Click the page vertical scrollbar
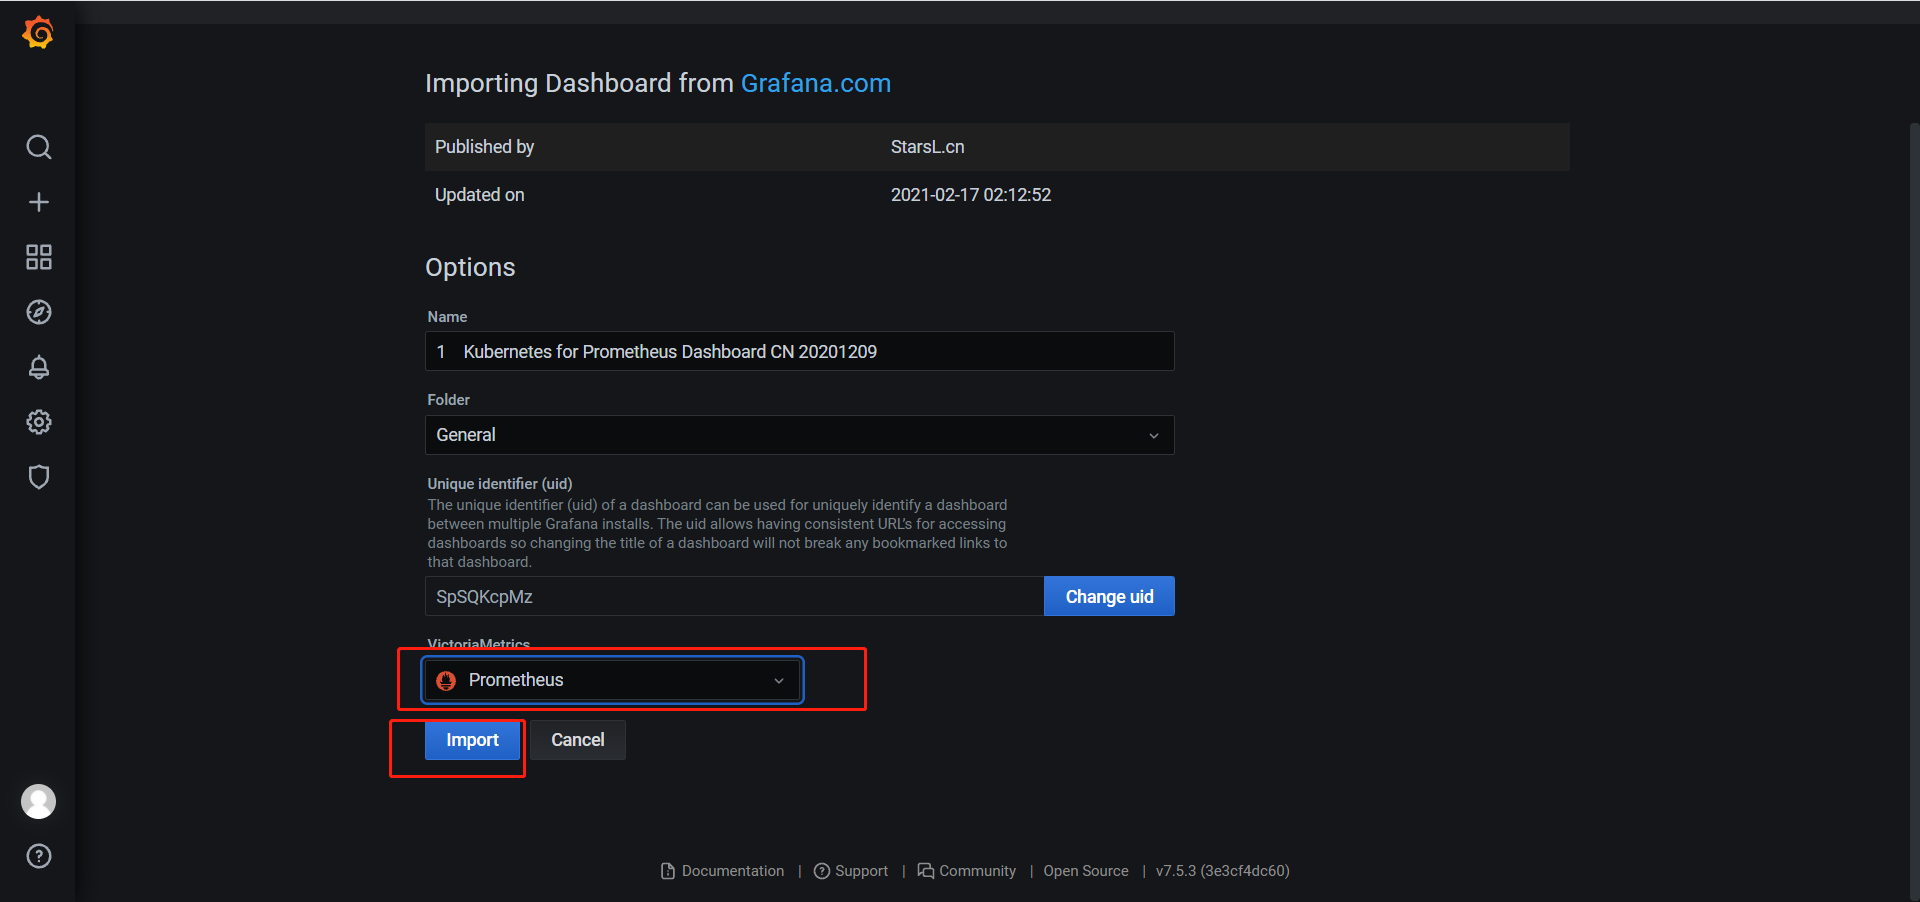This screenshot has width=1920, height=902. click(x=1914, y=510)
